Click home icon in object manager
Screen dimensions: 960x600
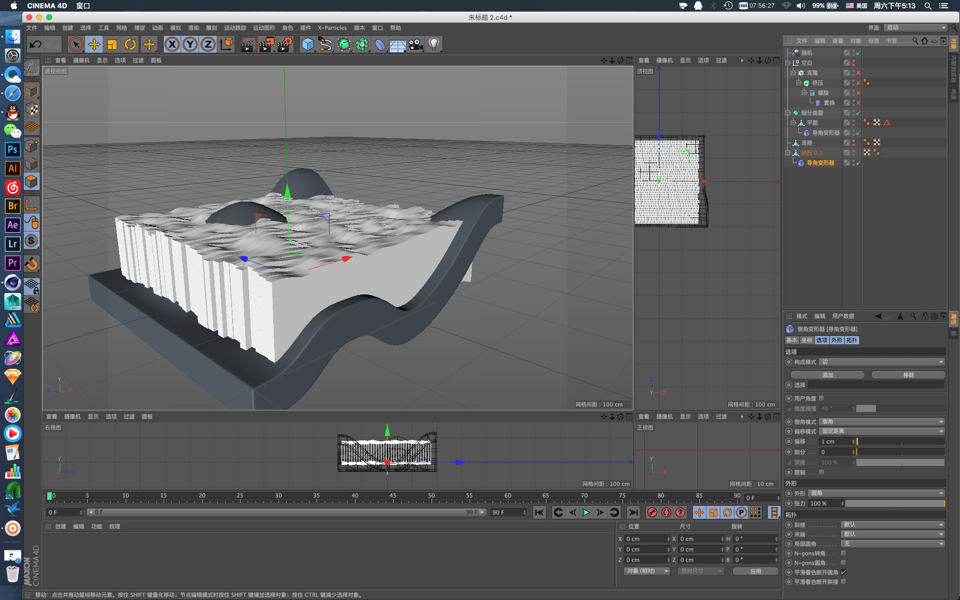(924, 41)
